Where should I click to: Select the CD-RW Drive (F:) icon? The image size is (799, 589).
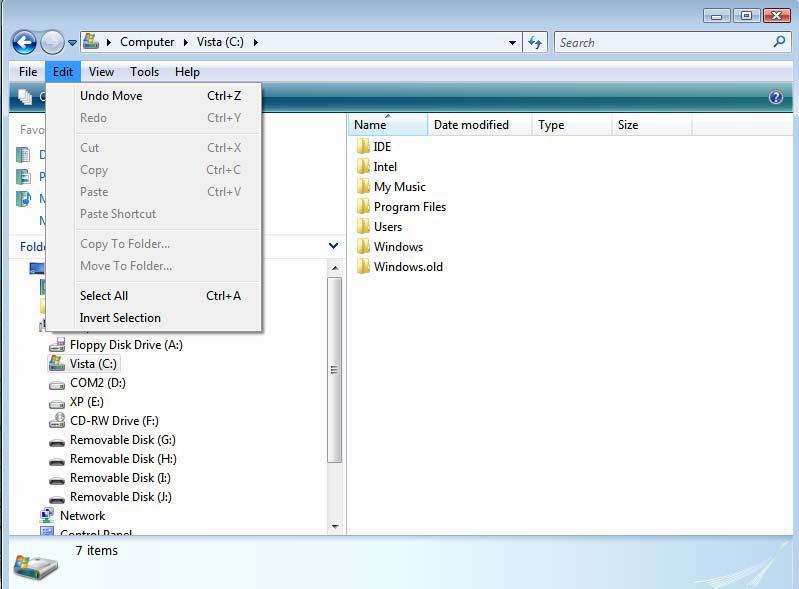(57, 420)
